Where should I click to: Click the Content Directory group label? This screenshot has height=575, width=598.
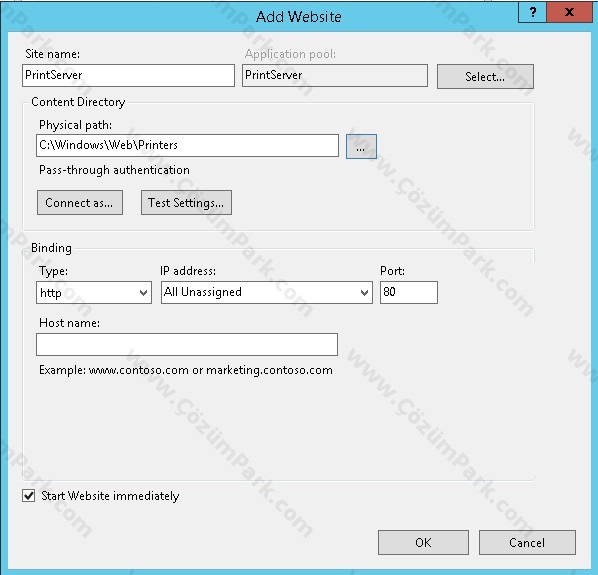click(78, 102)
